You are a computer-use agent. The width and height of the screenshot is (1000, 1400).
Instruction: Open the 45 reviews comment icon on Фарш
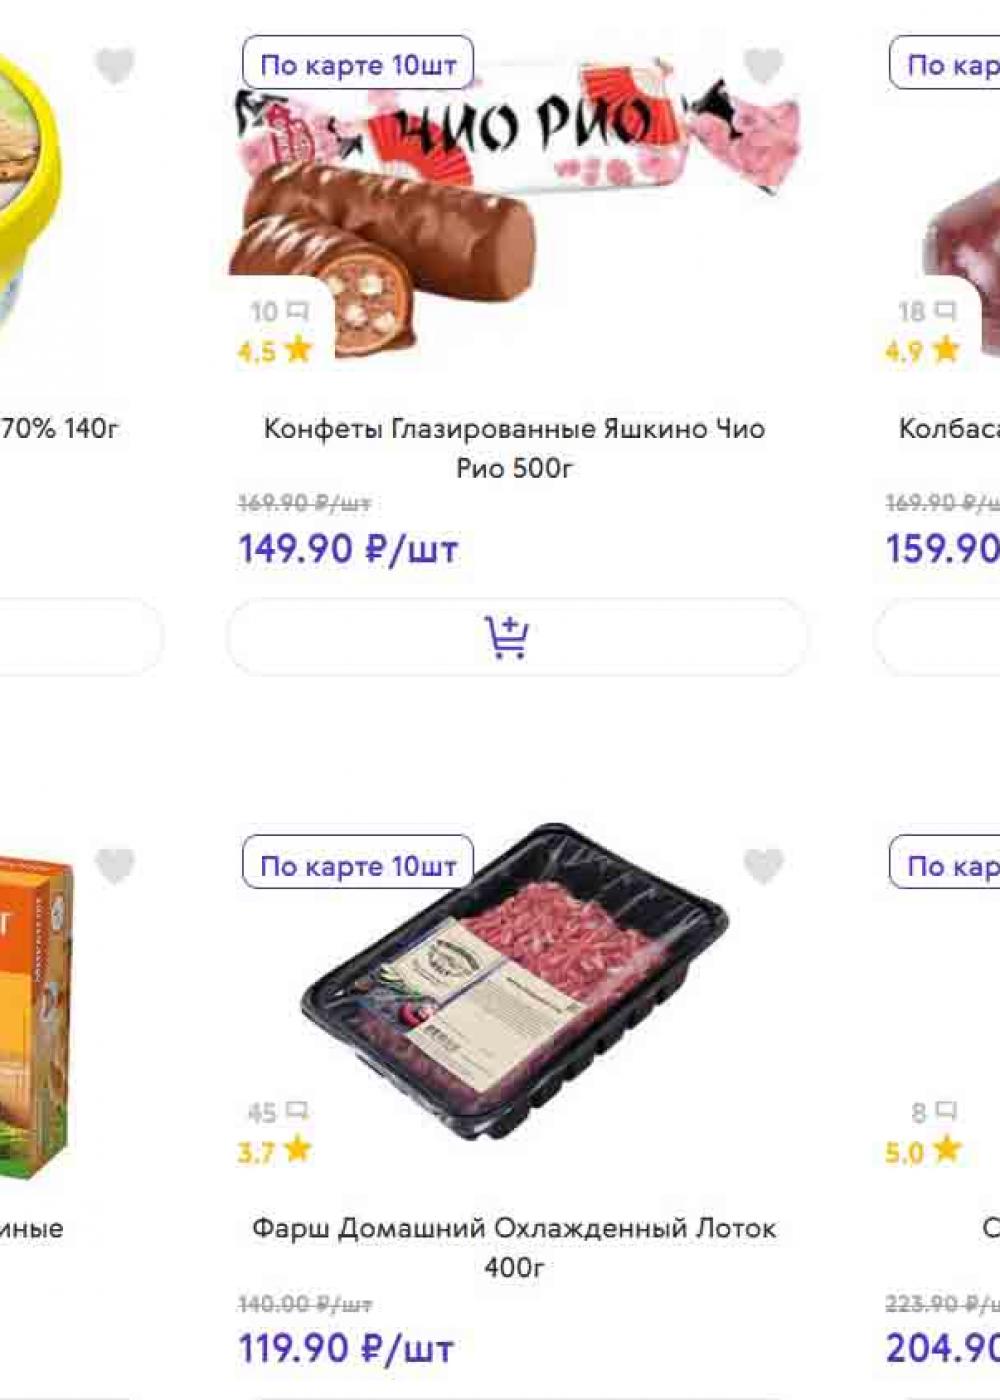pos(279,1112)
